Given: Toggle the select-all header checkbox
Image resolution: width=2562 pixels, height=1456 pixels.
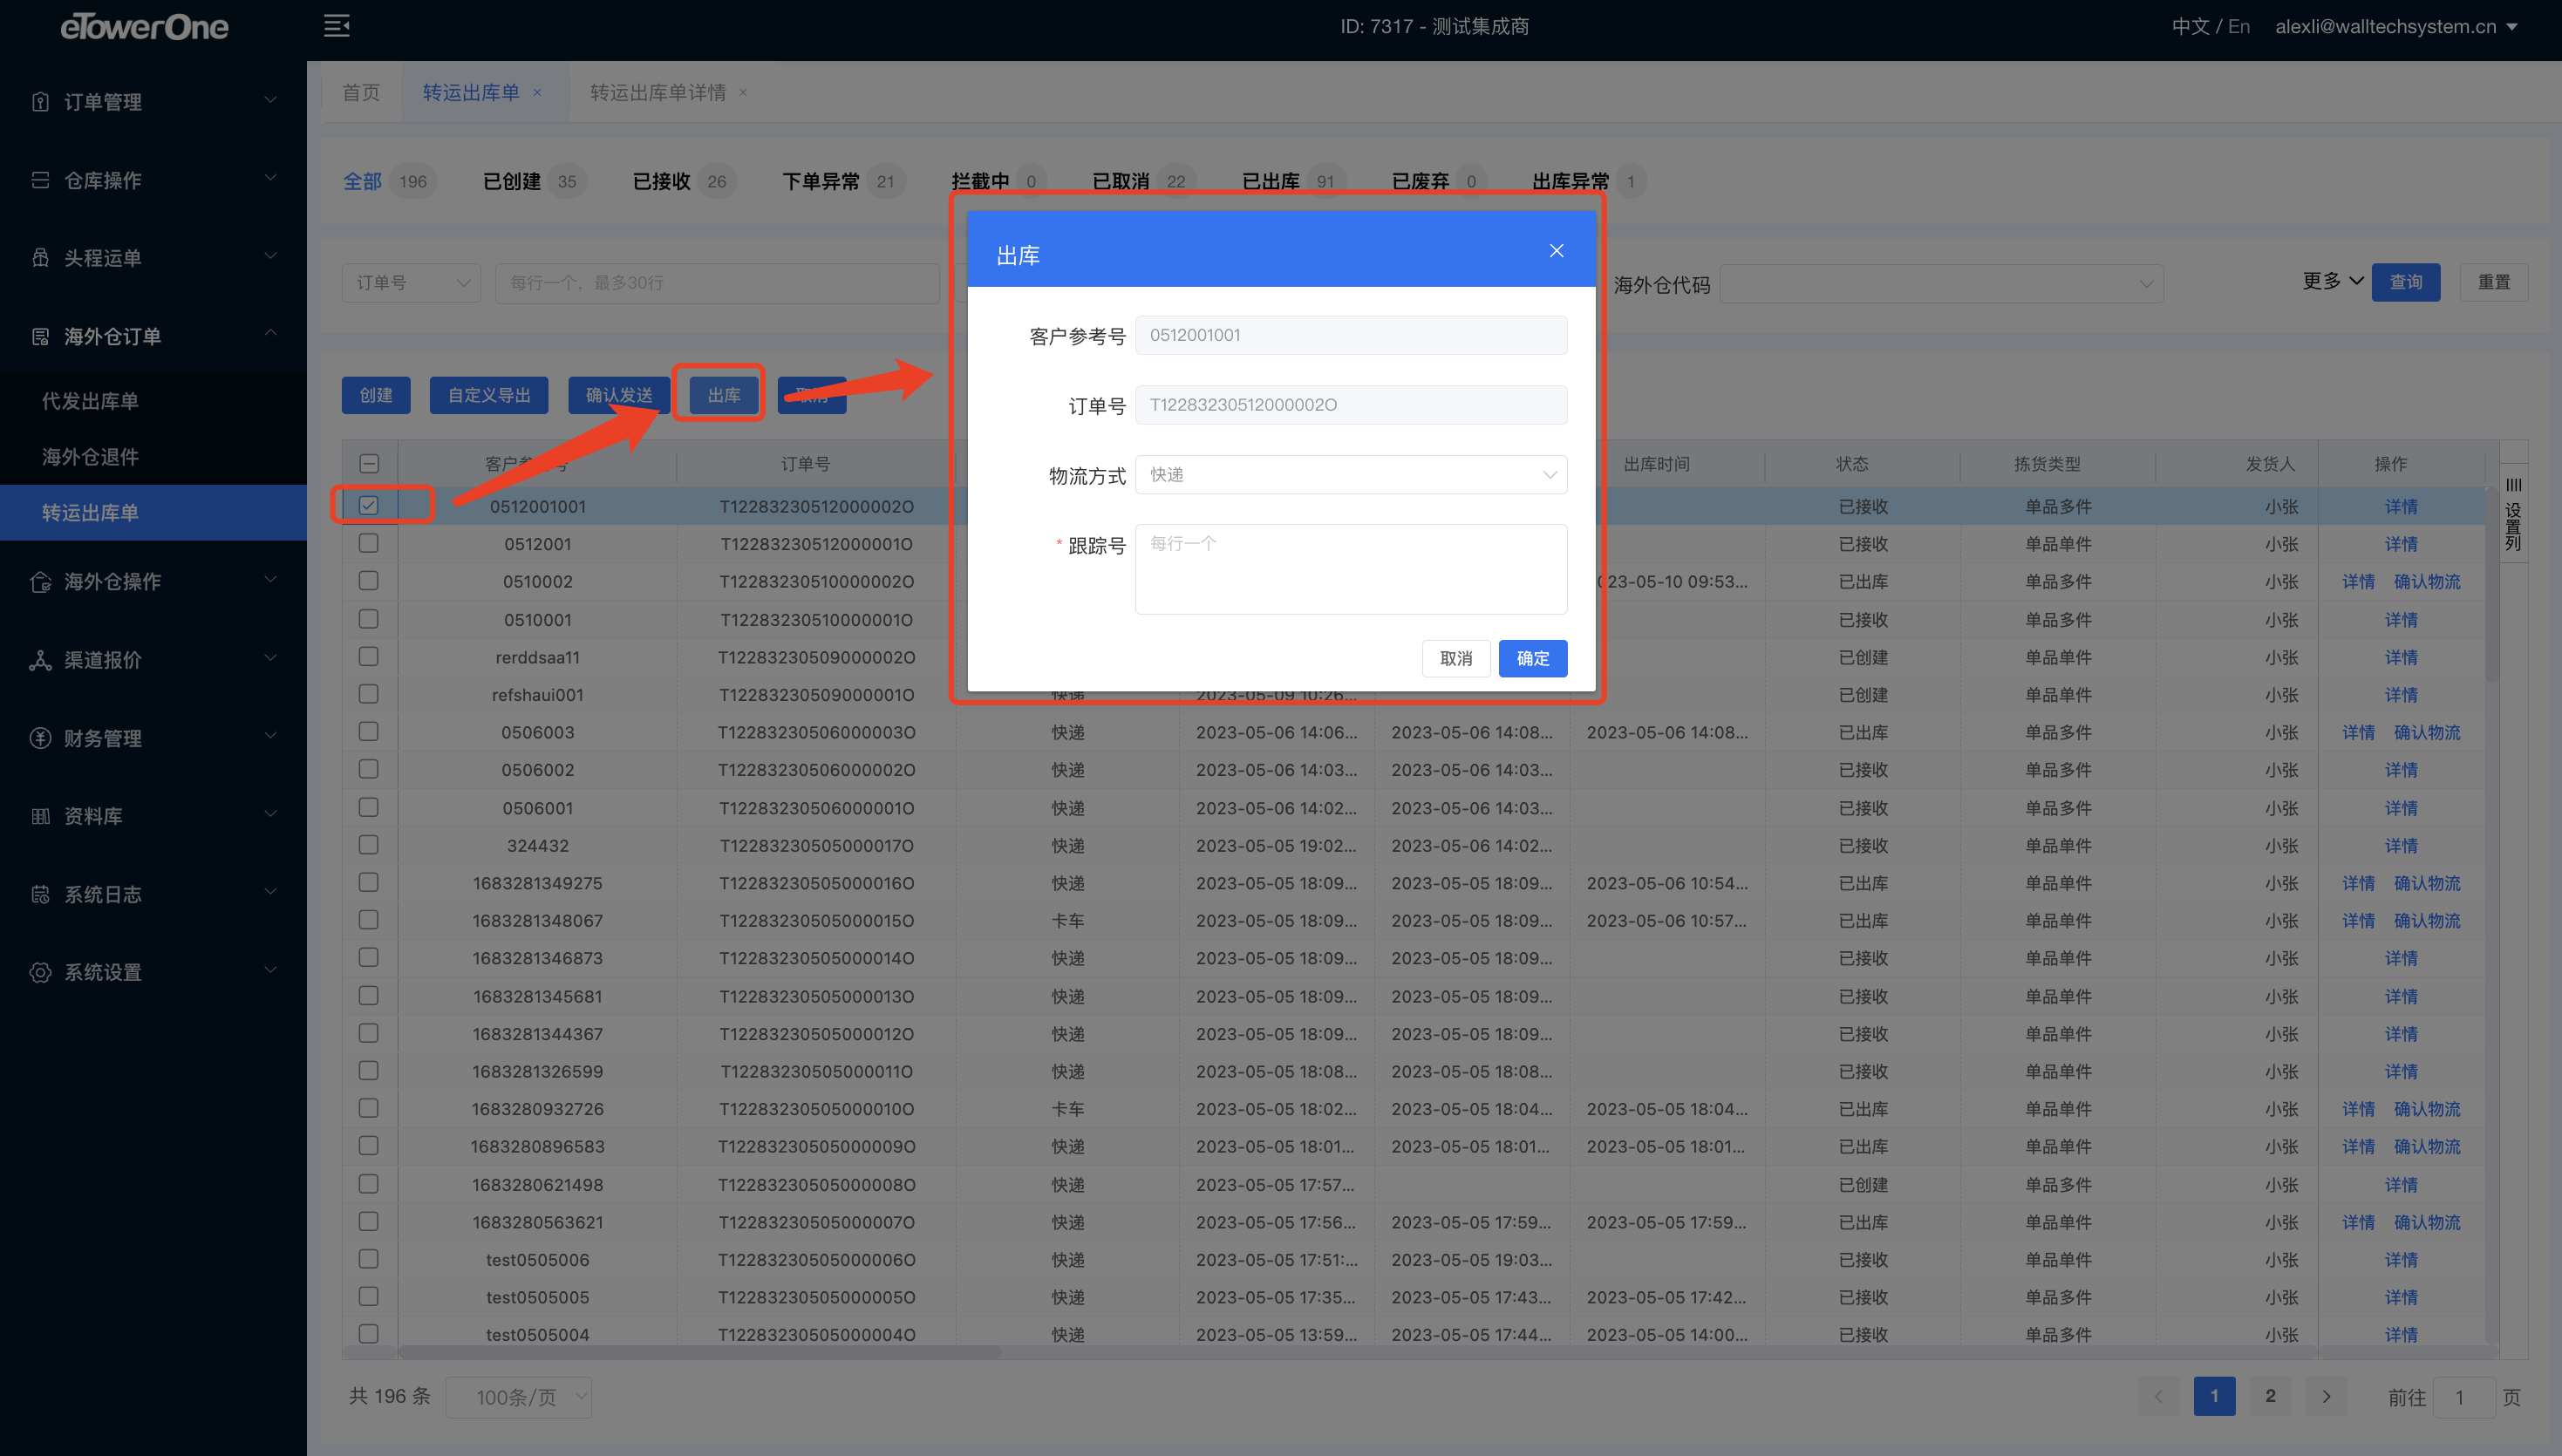Looking at the screenshot, I should point(369,464).
